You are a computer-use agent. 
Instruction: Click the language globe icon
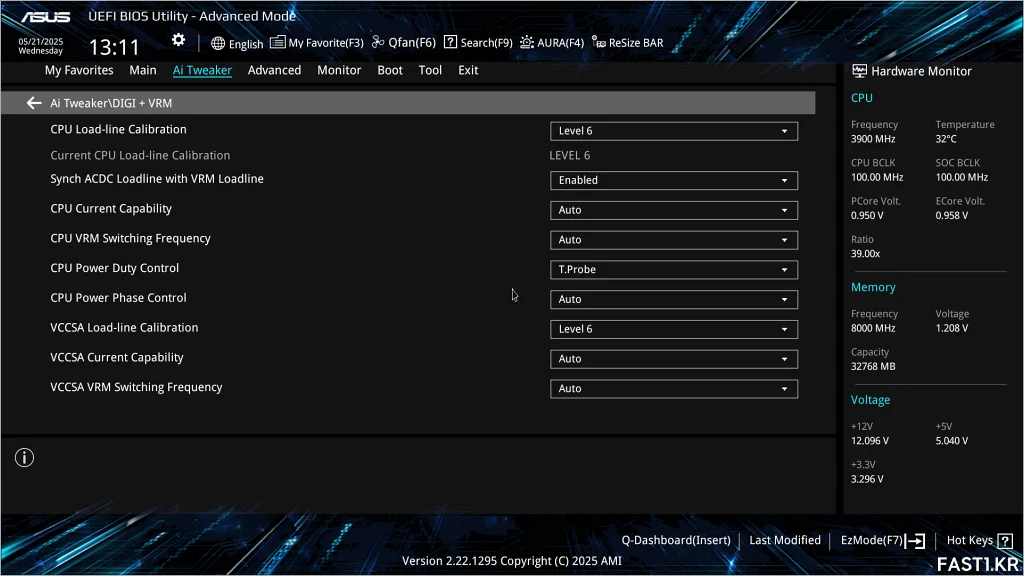click(218, 43)
